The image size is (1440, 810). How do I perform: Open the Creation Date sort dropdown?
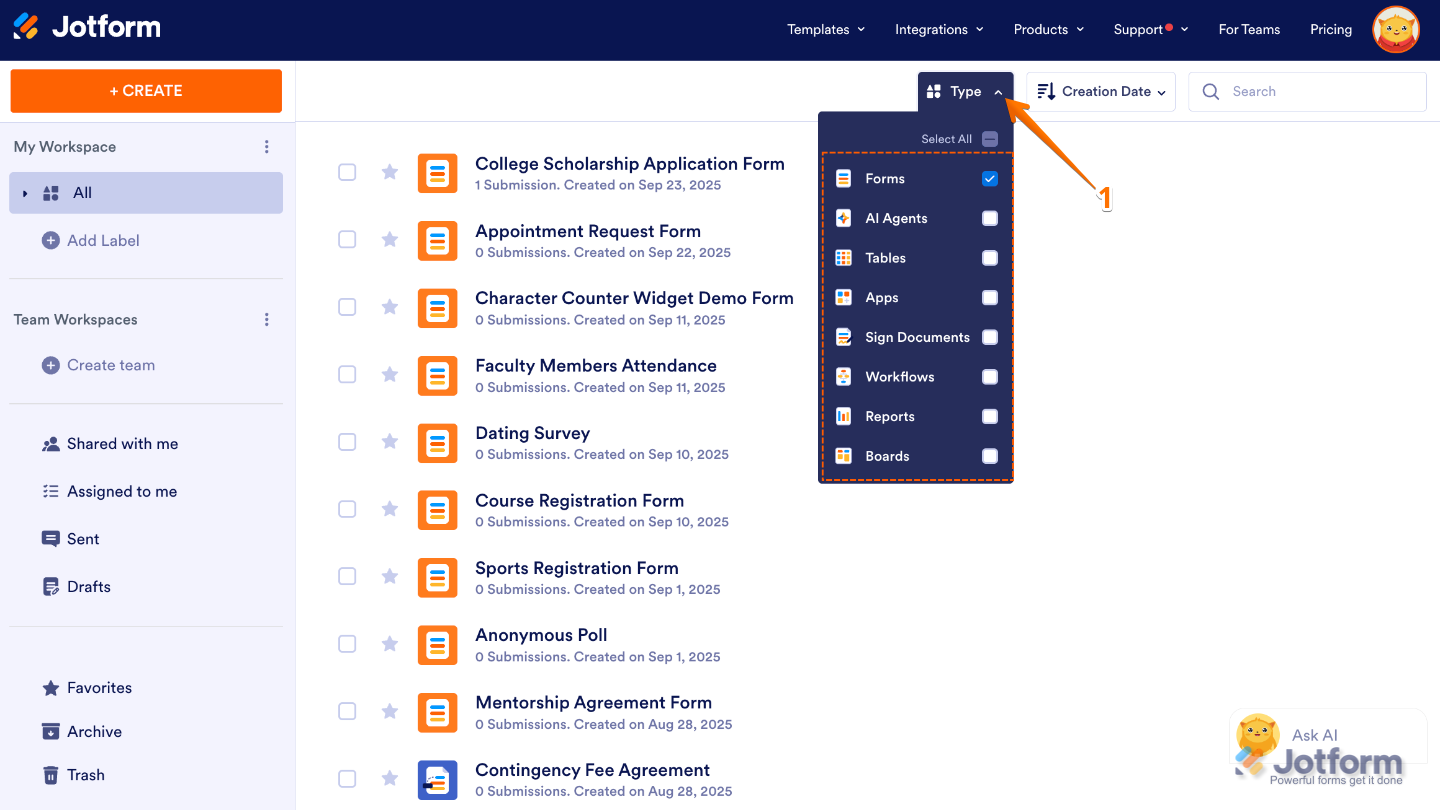point(1100,91)
